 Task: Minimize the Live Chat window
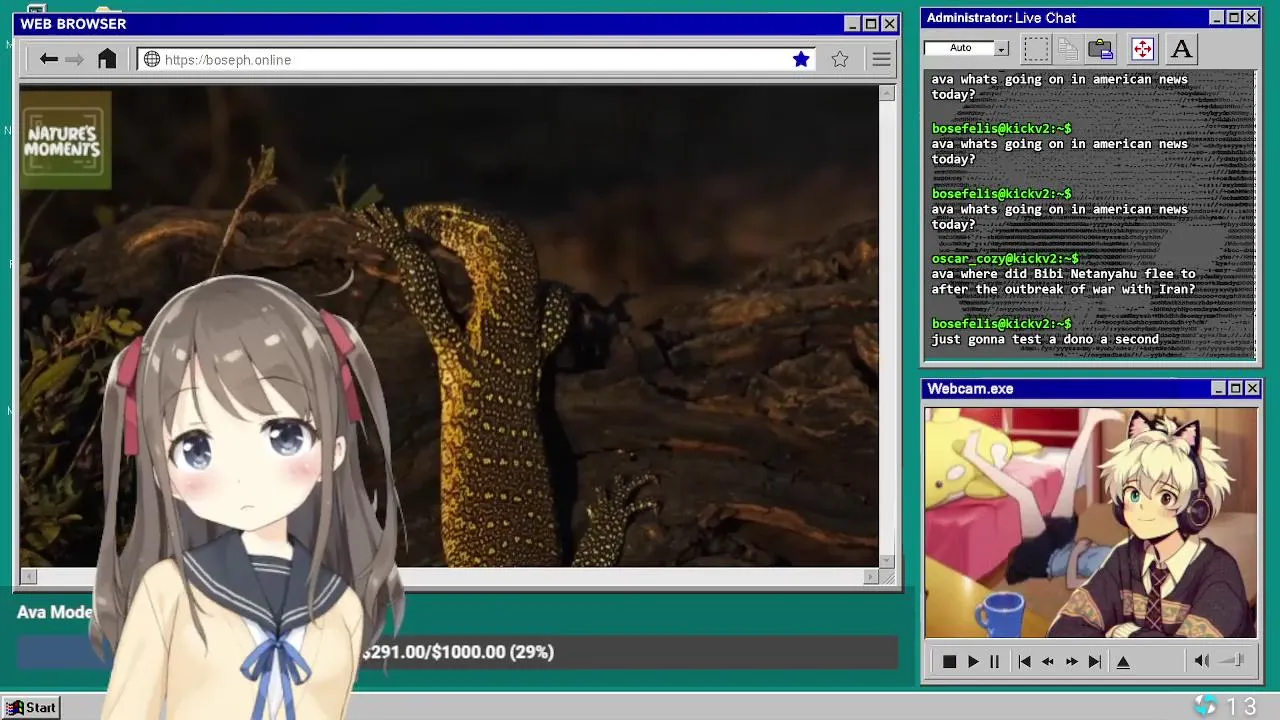coord(1216,18)
